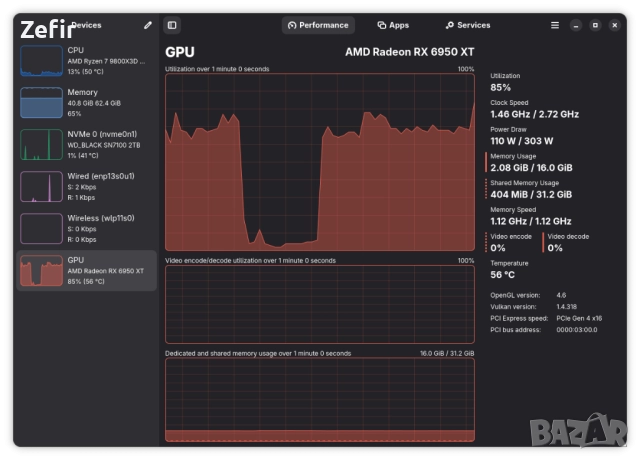Image resolution: width=640 pixels, height=460 pixels.
Task: Switch to the Performance tab
Action: point(318,25)
